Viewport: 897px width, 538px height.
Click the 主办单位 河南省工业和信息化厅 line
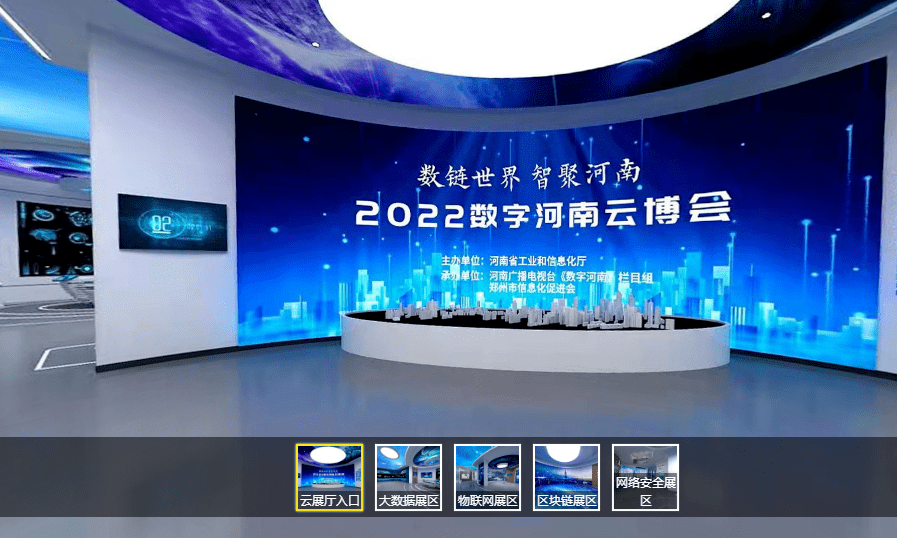tap(514, 261)
